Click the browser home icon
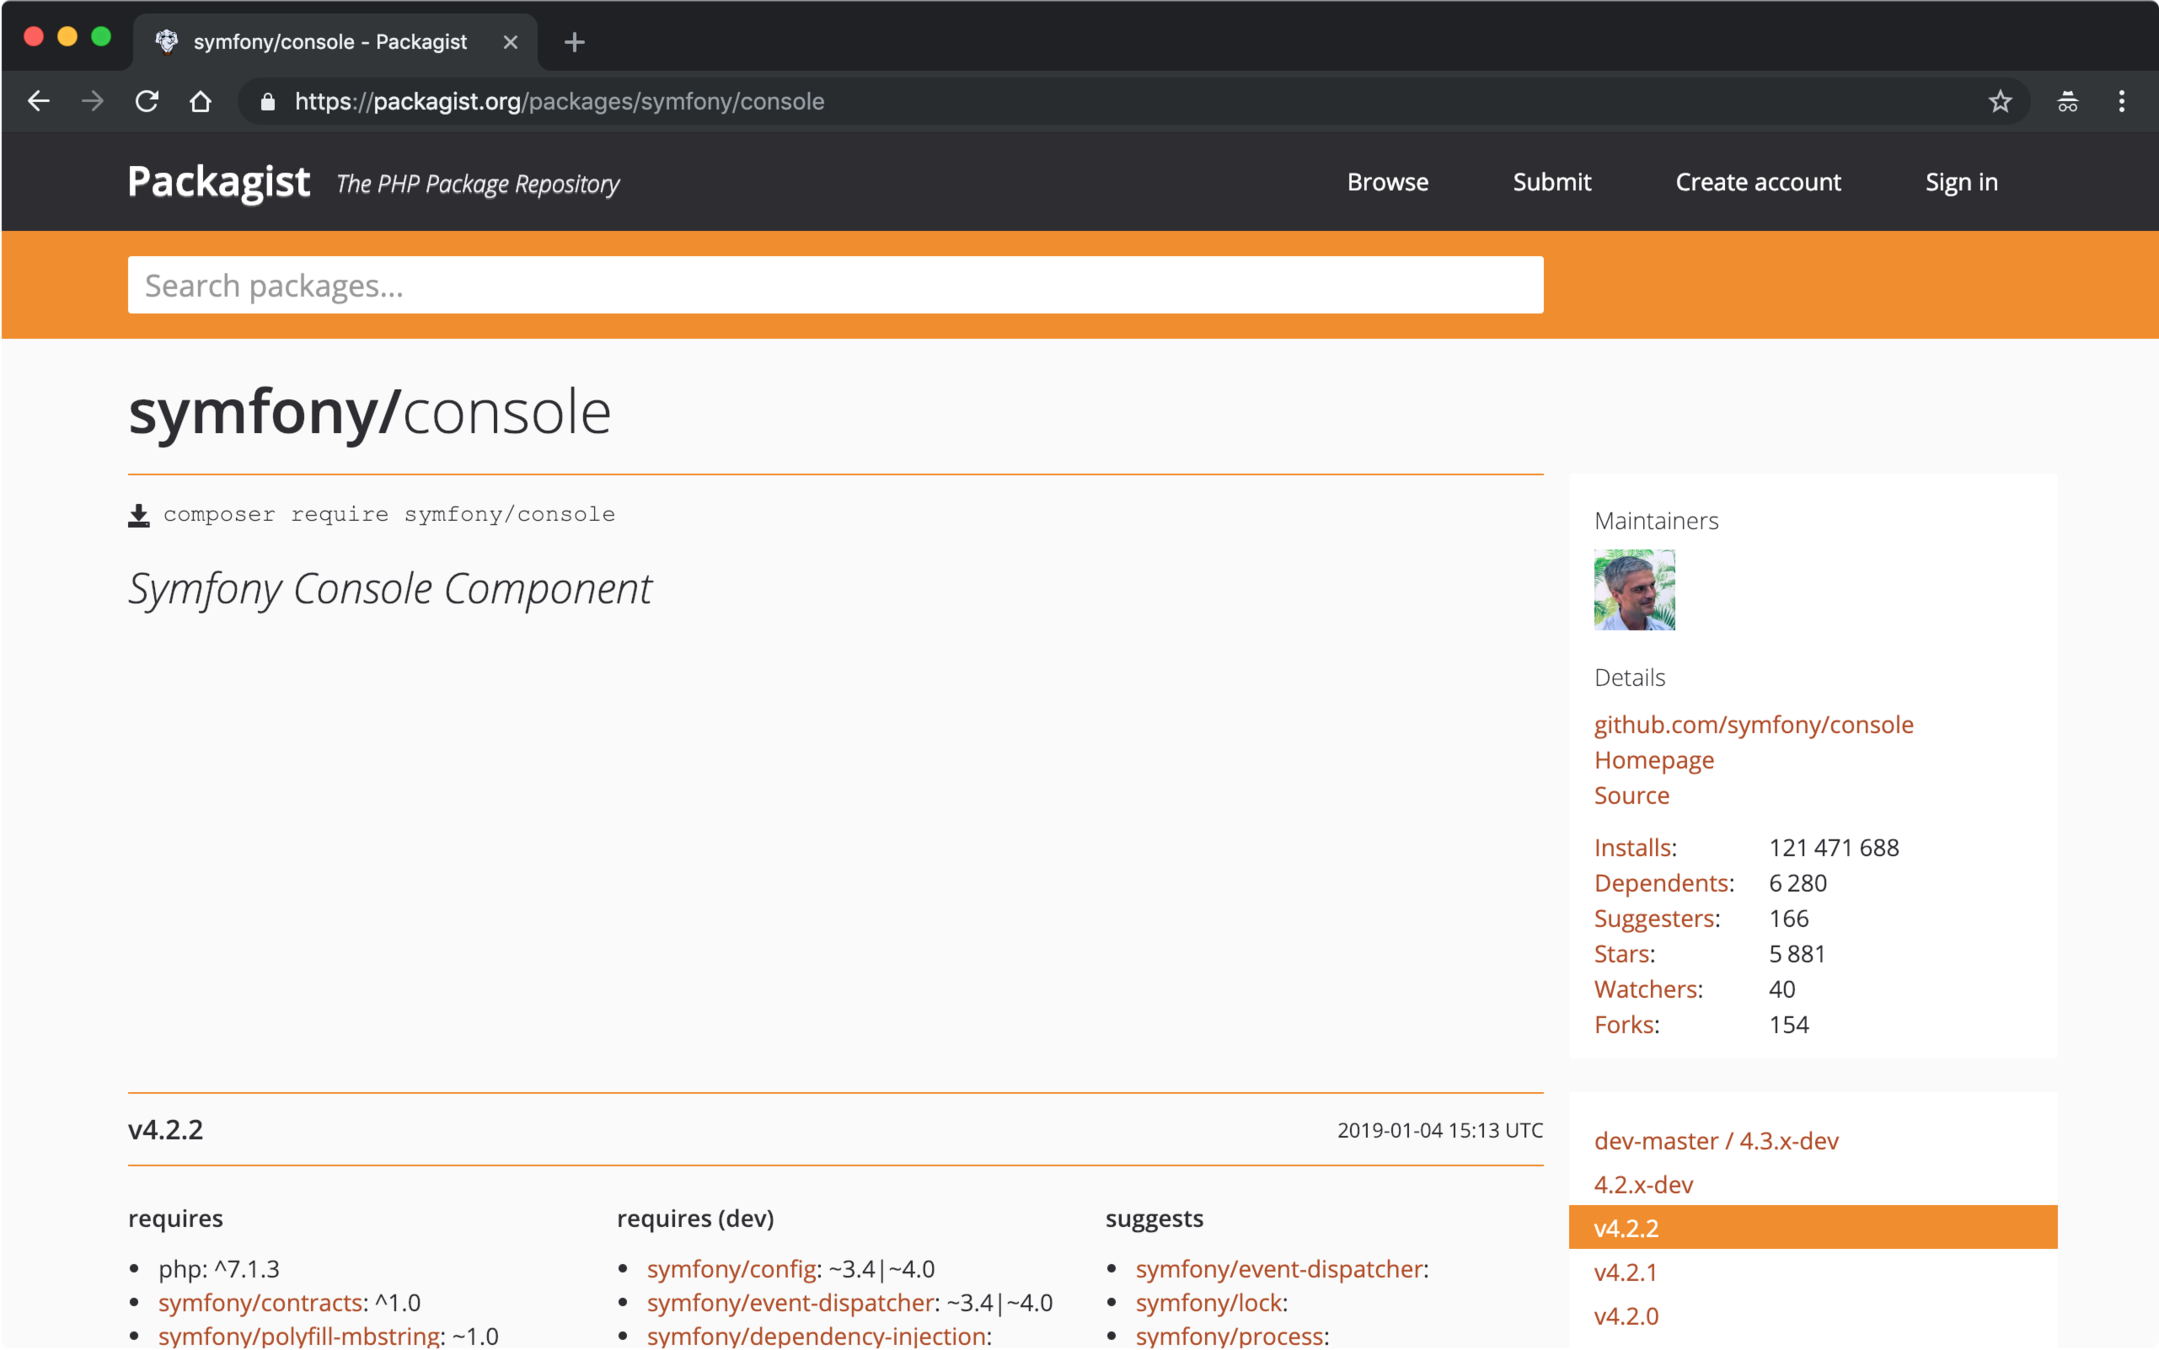Screen dimensions: 2159x1350 (x=201, y=101)
